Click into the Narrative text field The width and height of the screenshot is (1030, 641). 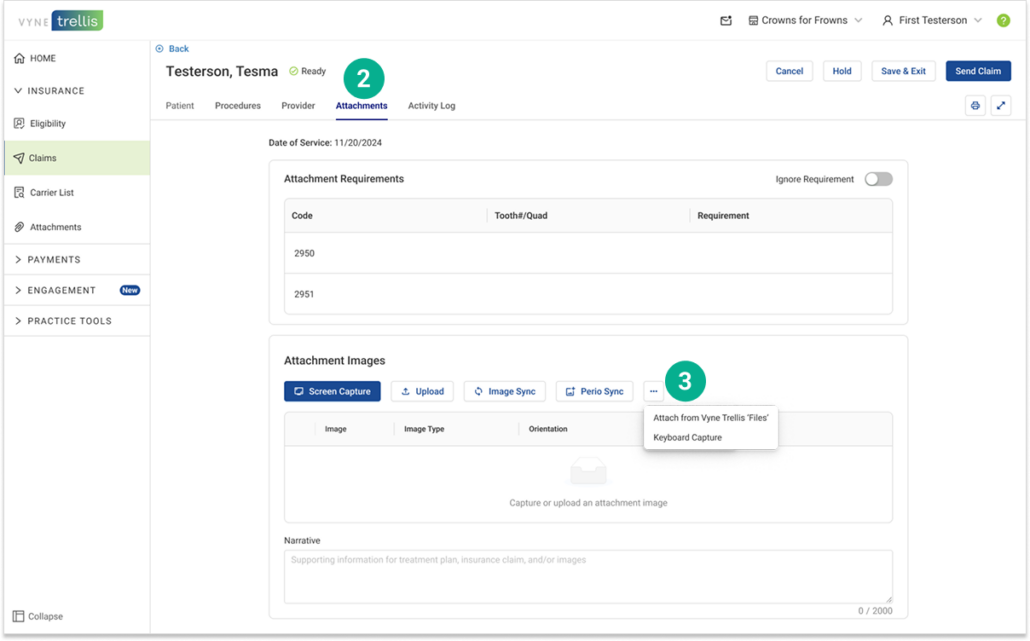click(x=587, y=576)
